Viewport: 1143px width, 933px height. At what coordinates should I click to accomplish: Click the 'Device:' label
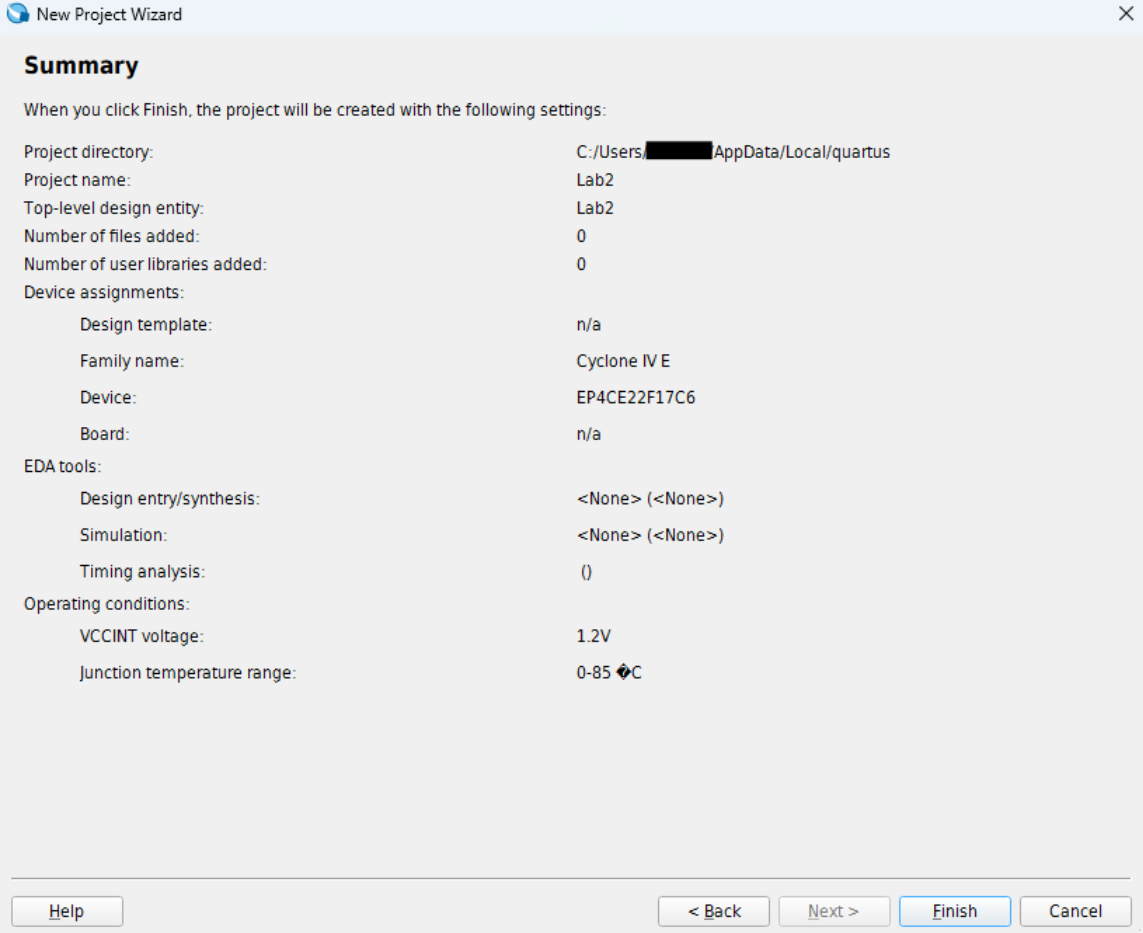[x=108, y=397]
